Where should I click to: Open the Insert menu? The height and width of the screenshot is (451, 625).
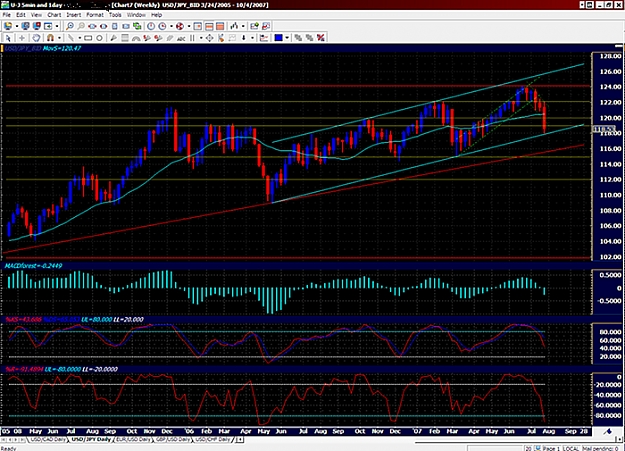tap(74, 15)
